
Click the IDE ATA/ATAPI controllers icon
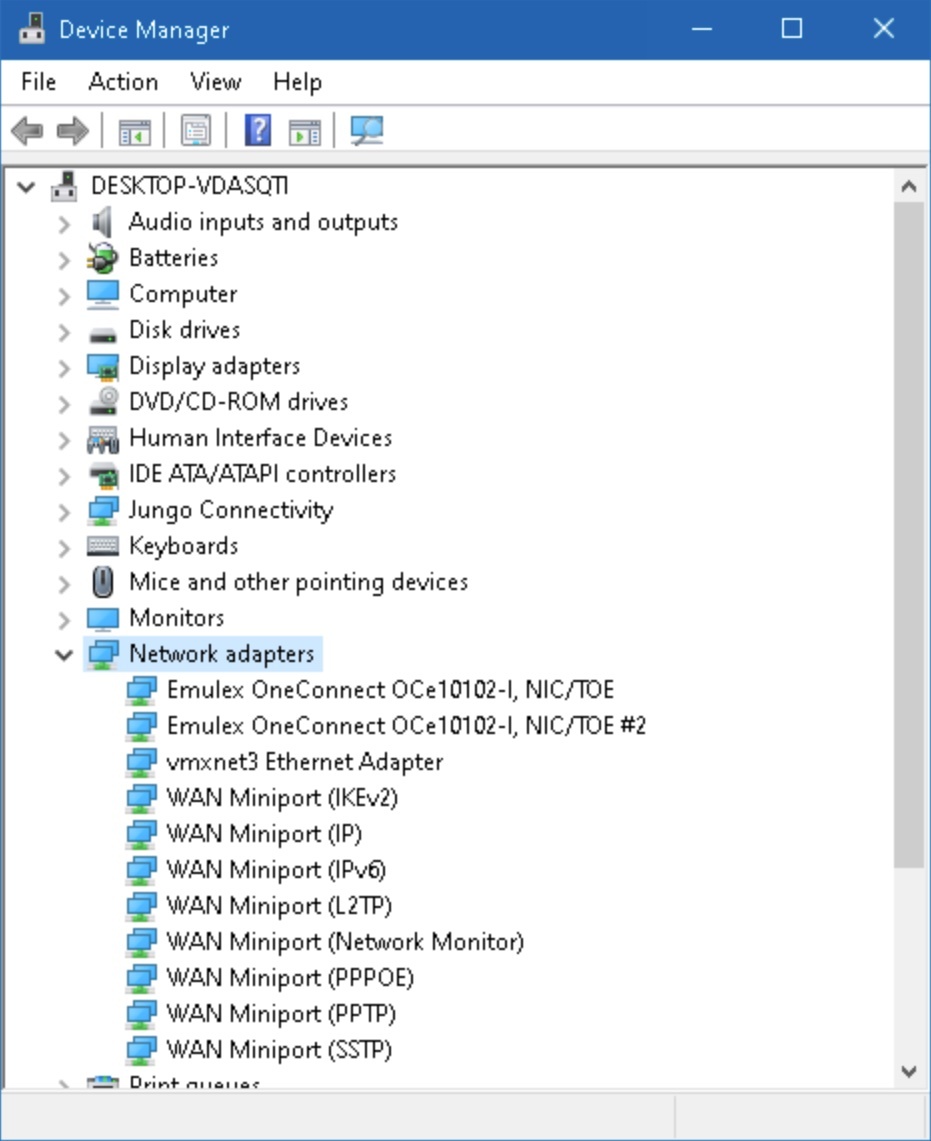tap(103, 474)
